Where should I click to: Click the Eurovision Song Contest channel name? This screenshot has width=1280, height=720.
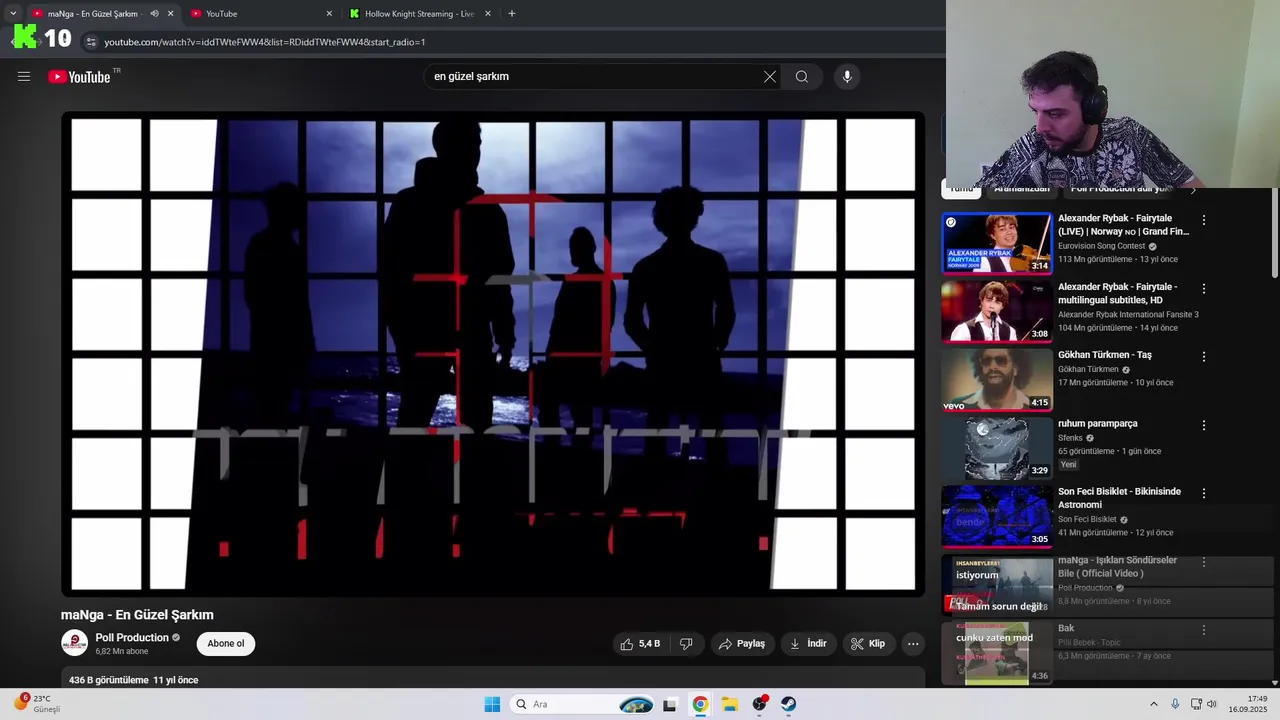click(1102, 246)
